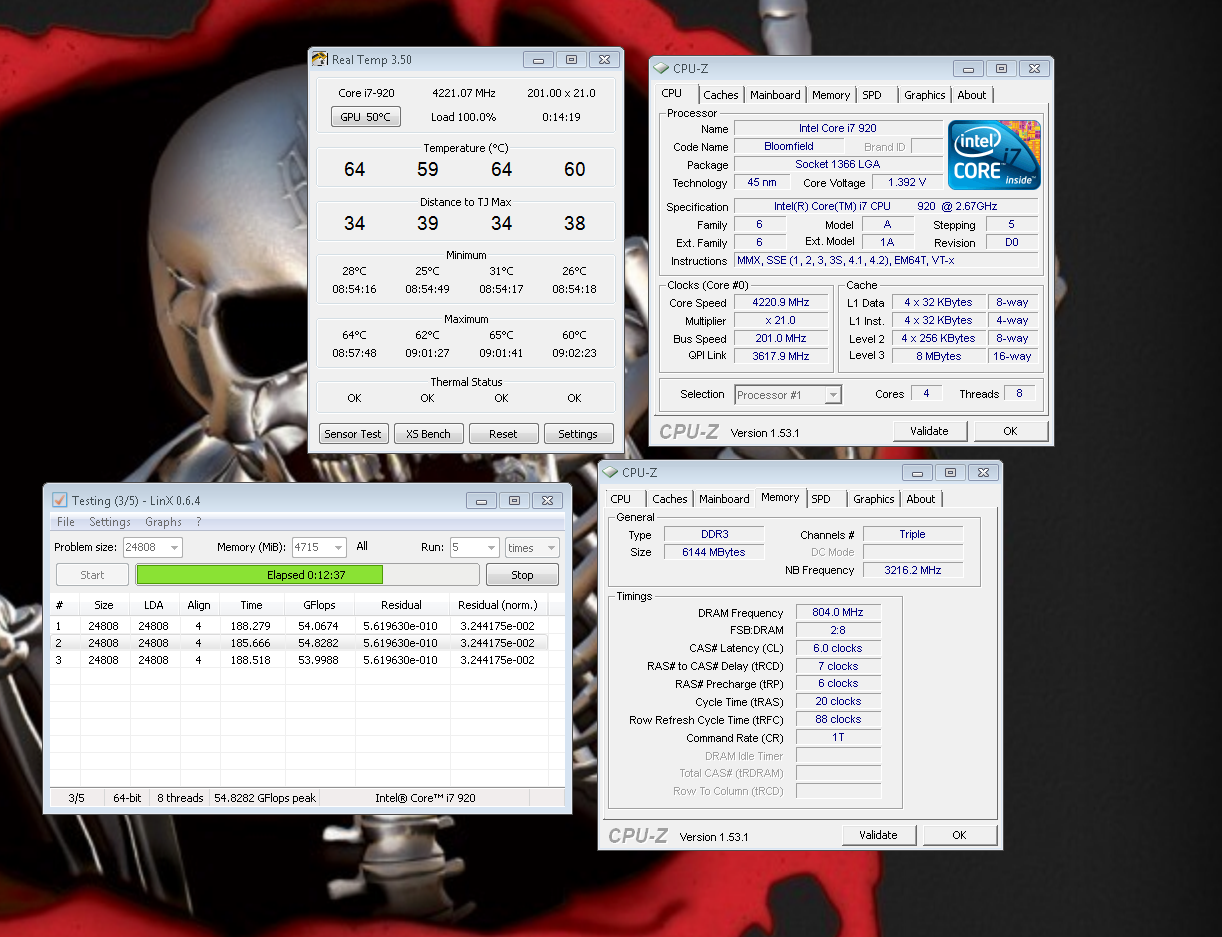Click the 39 Distance to TJ Max value
Viewport: 1222px width, 937px height.
(x=428, y=223)
